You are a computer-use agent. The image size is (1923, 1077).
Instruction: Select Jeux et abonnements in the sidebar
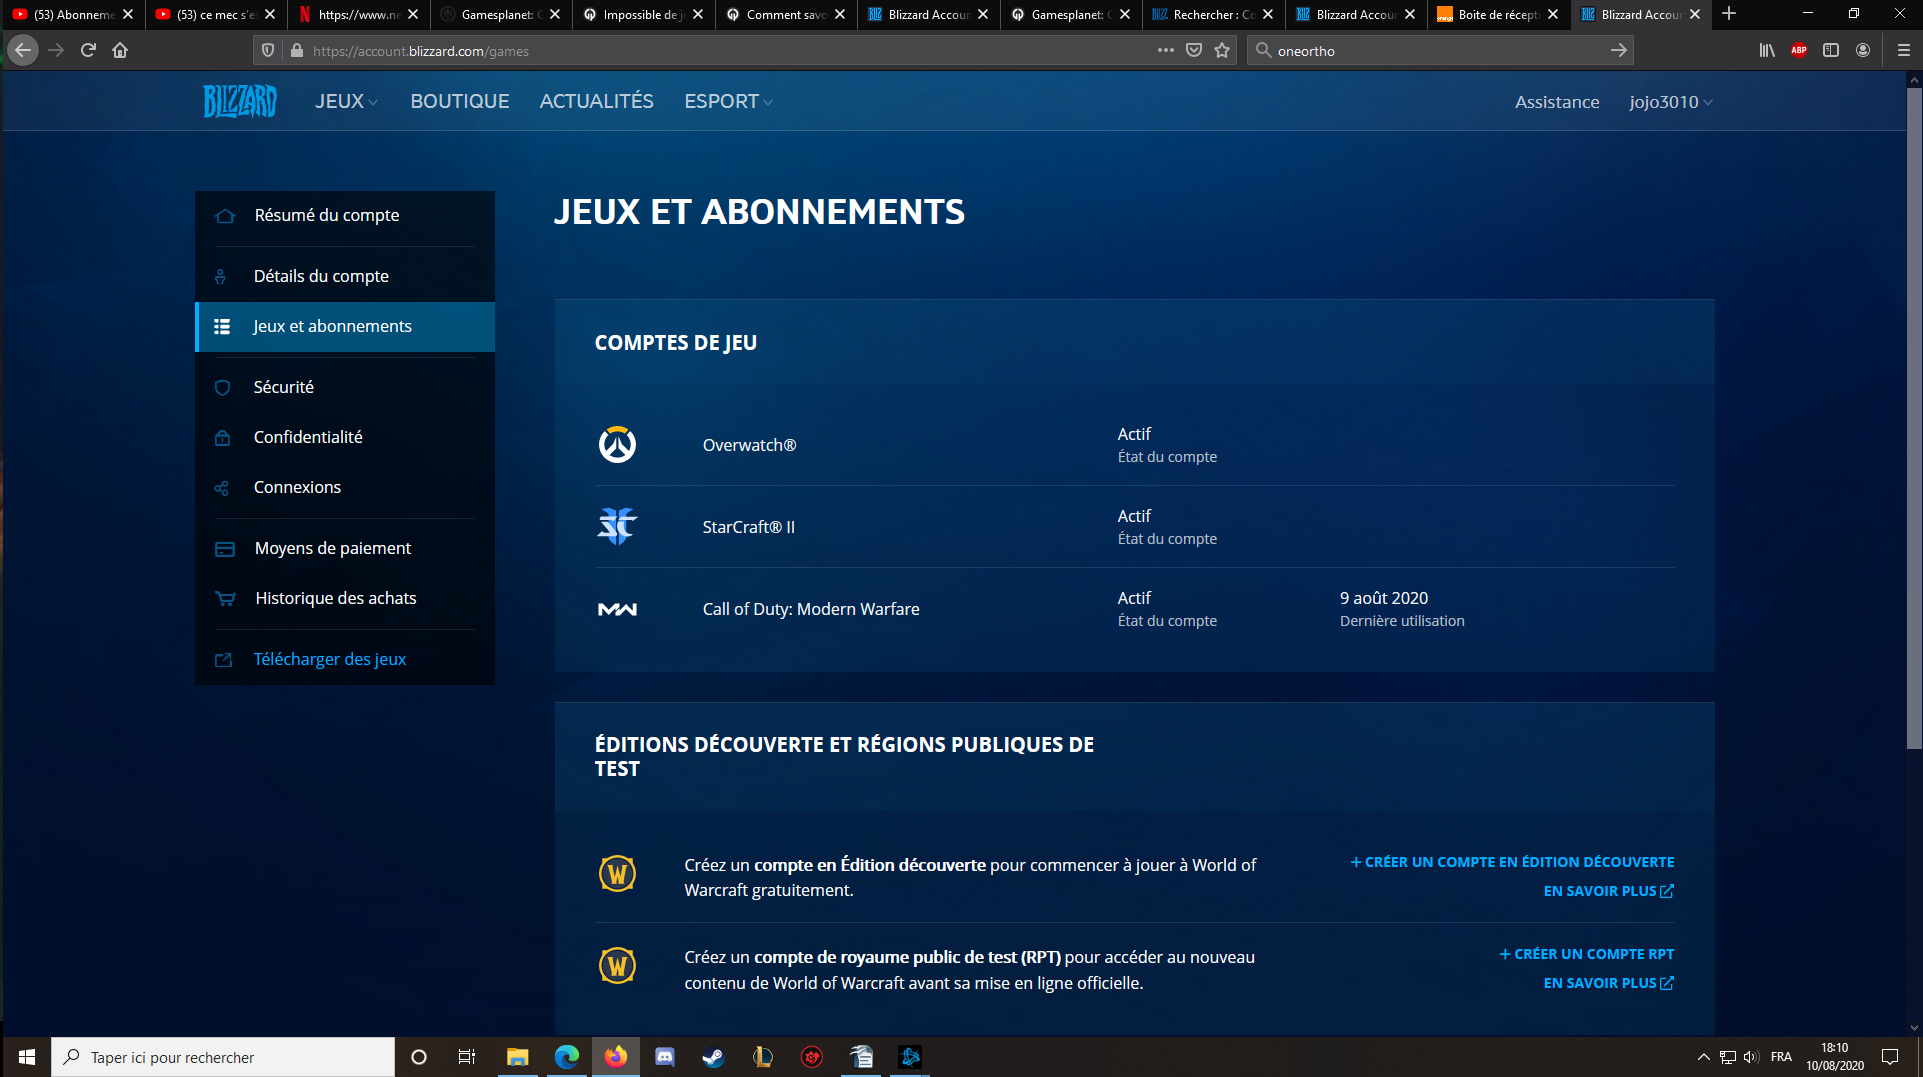coord(345,326)
